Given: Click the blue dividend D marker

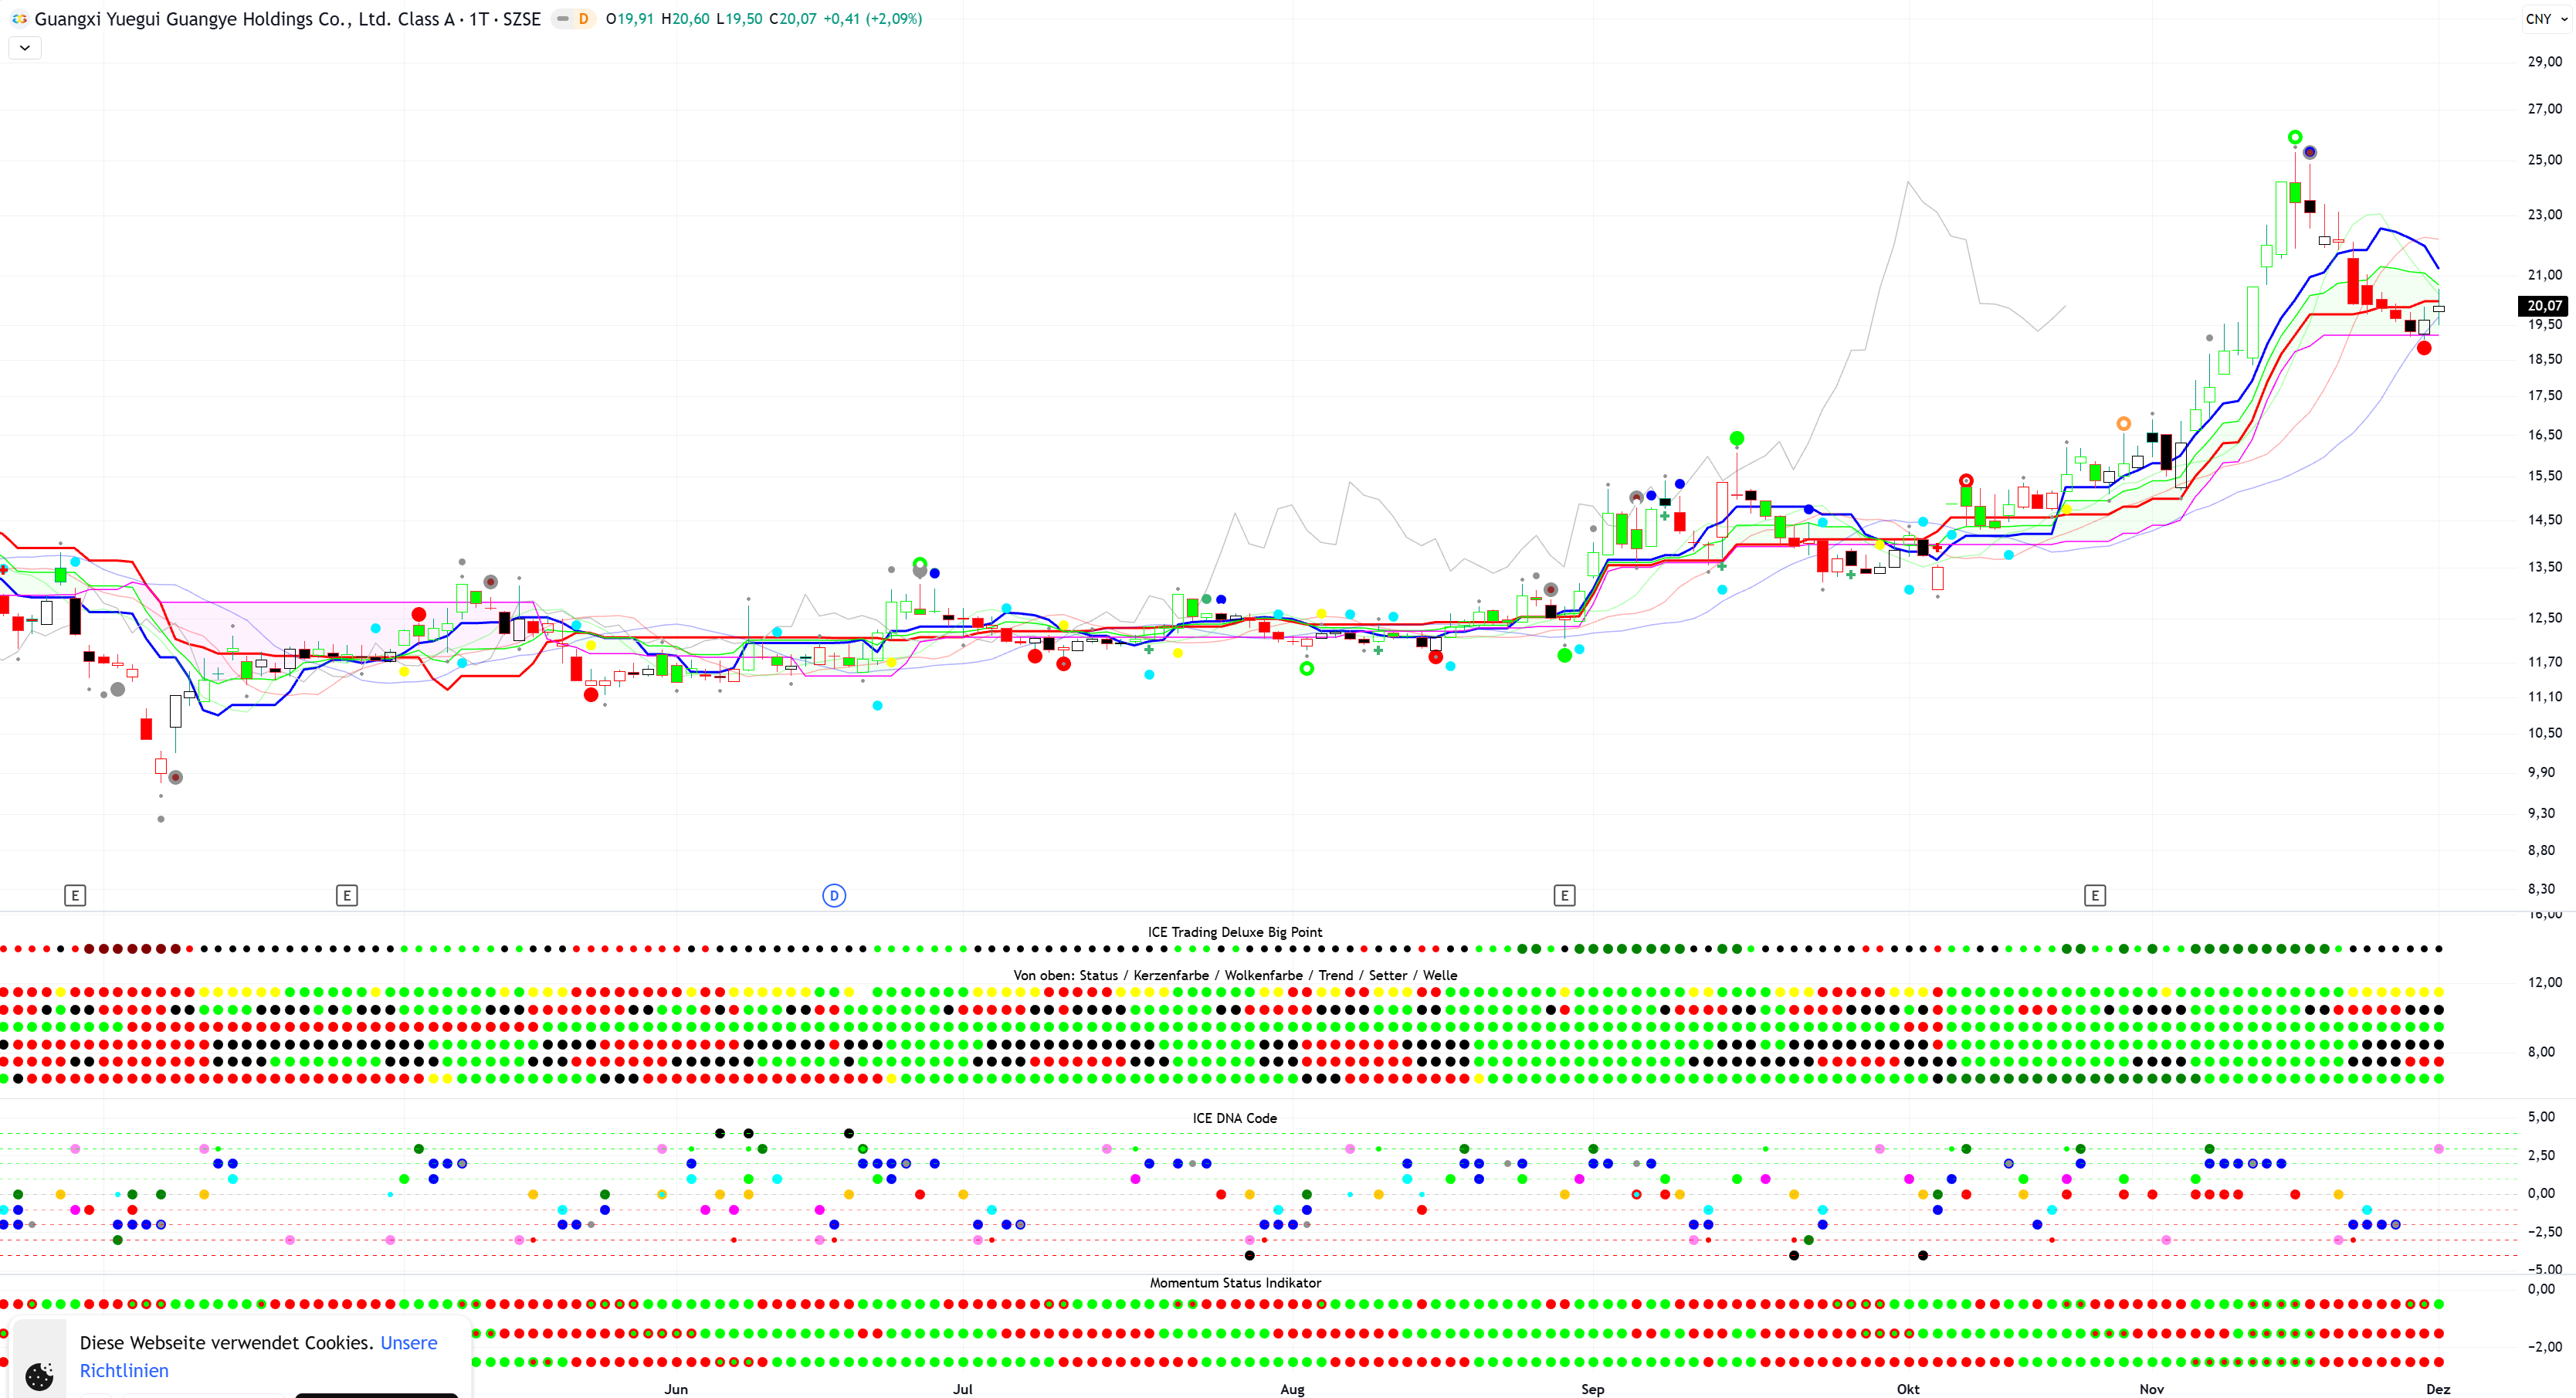Looking at the screenshot, I should 834,895.
